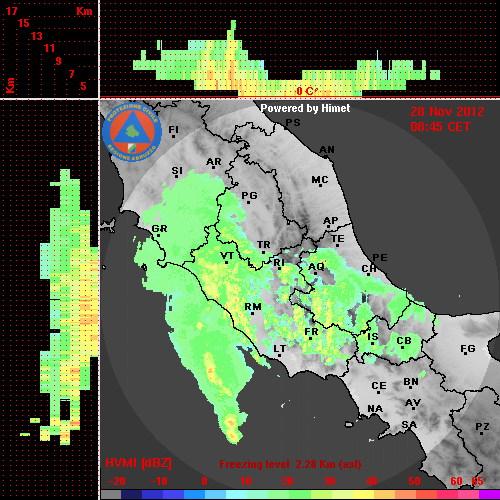Click the '9' km altitude label
The height and width of the screenshot is (500, 500).
click(x=59, y=61)
